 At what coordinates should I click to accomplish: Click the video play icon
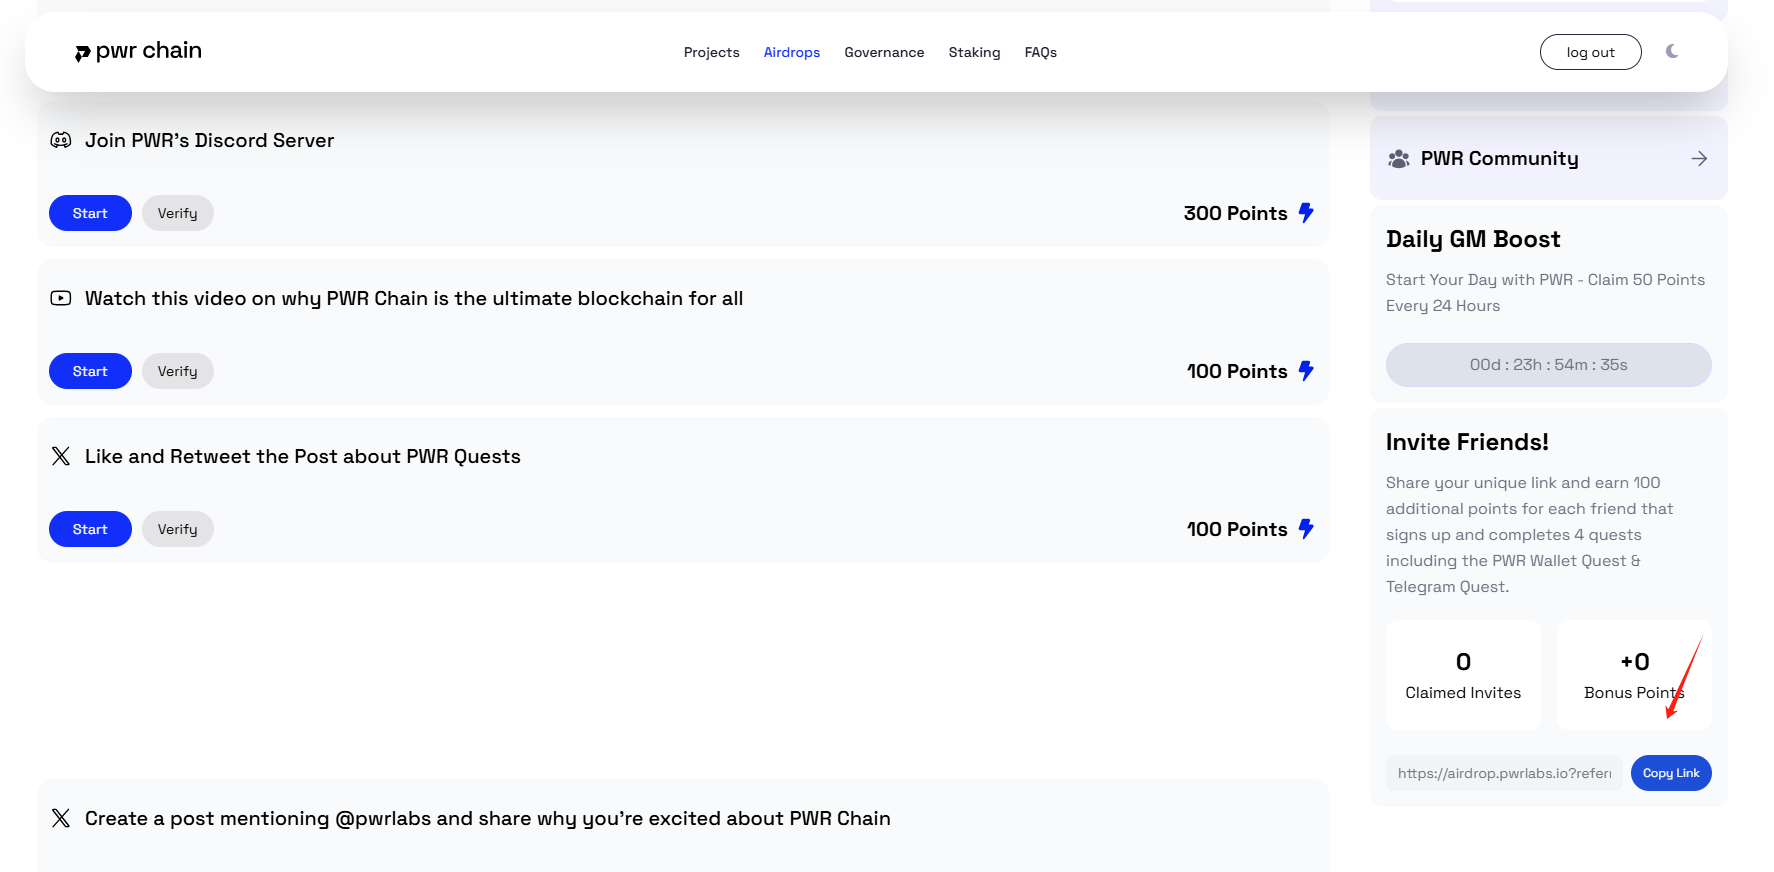(61, 298)
